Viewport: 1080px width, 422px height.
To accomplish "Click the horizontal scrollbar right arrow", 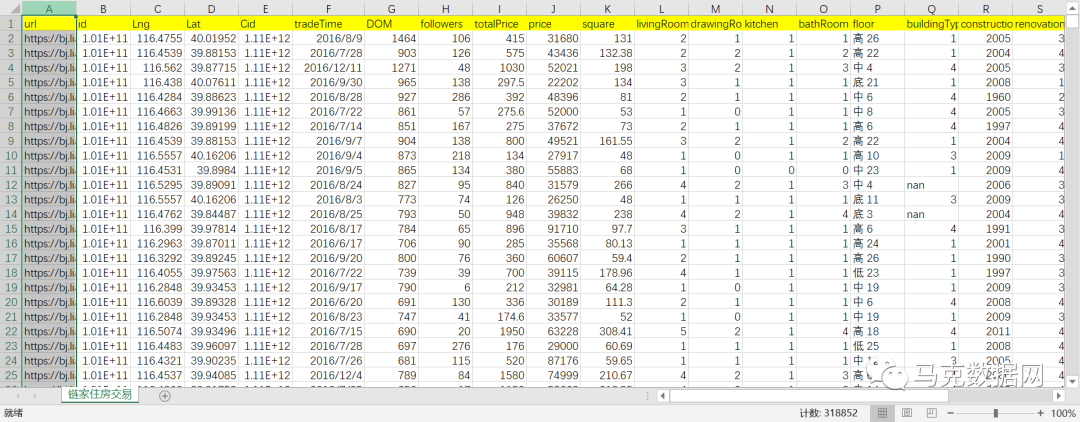I will tap(1059, 396).
